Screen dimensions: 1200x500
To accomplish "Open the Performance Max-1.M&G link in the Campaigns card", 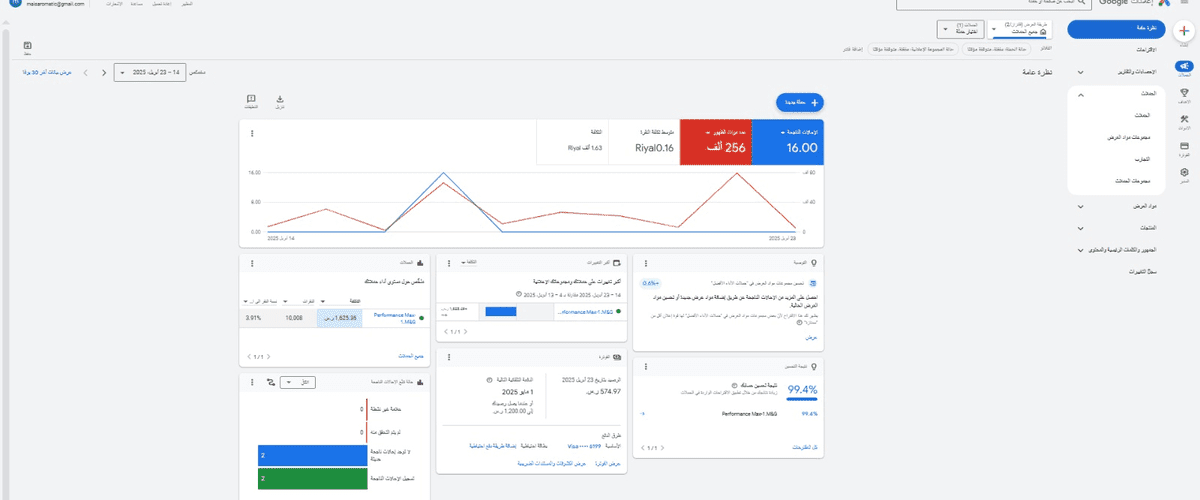I will 395,317.
